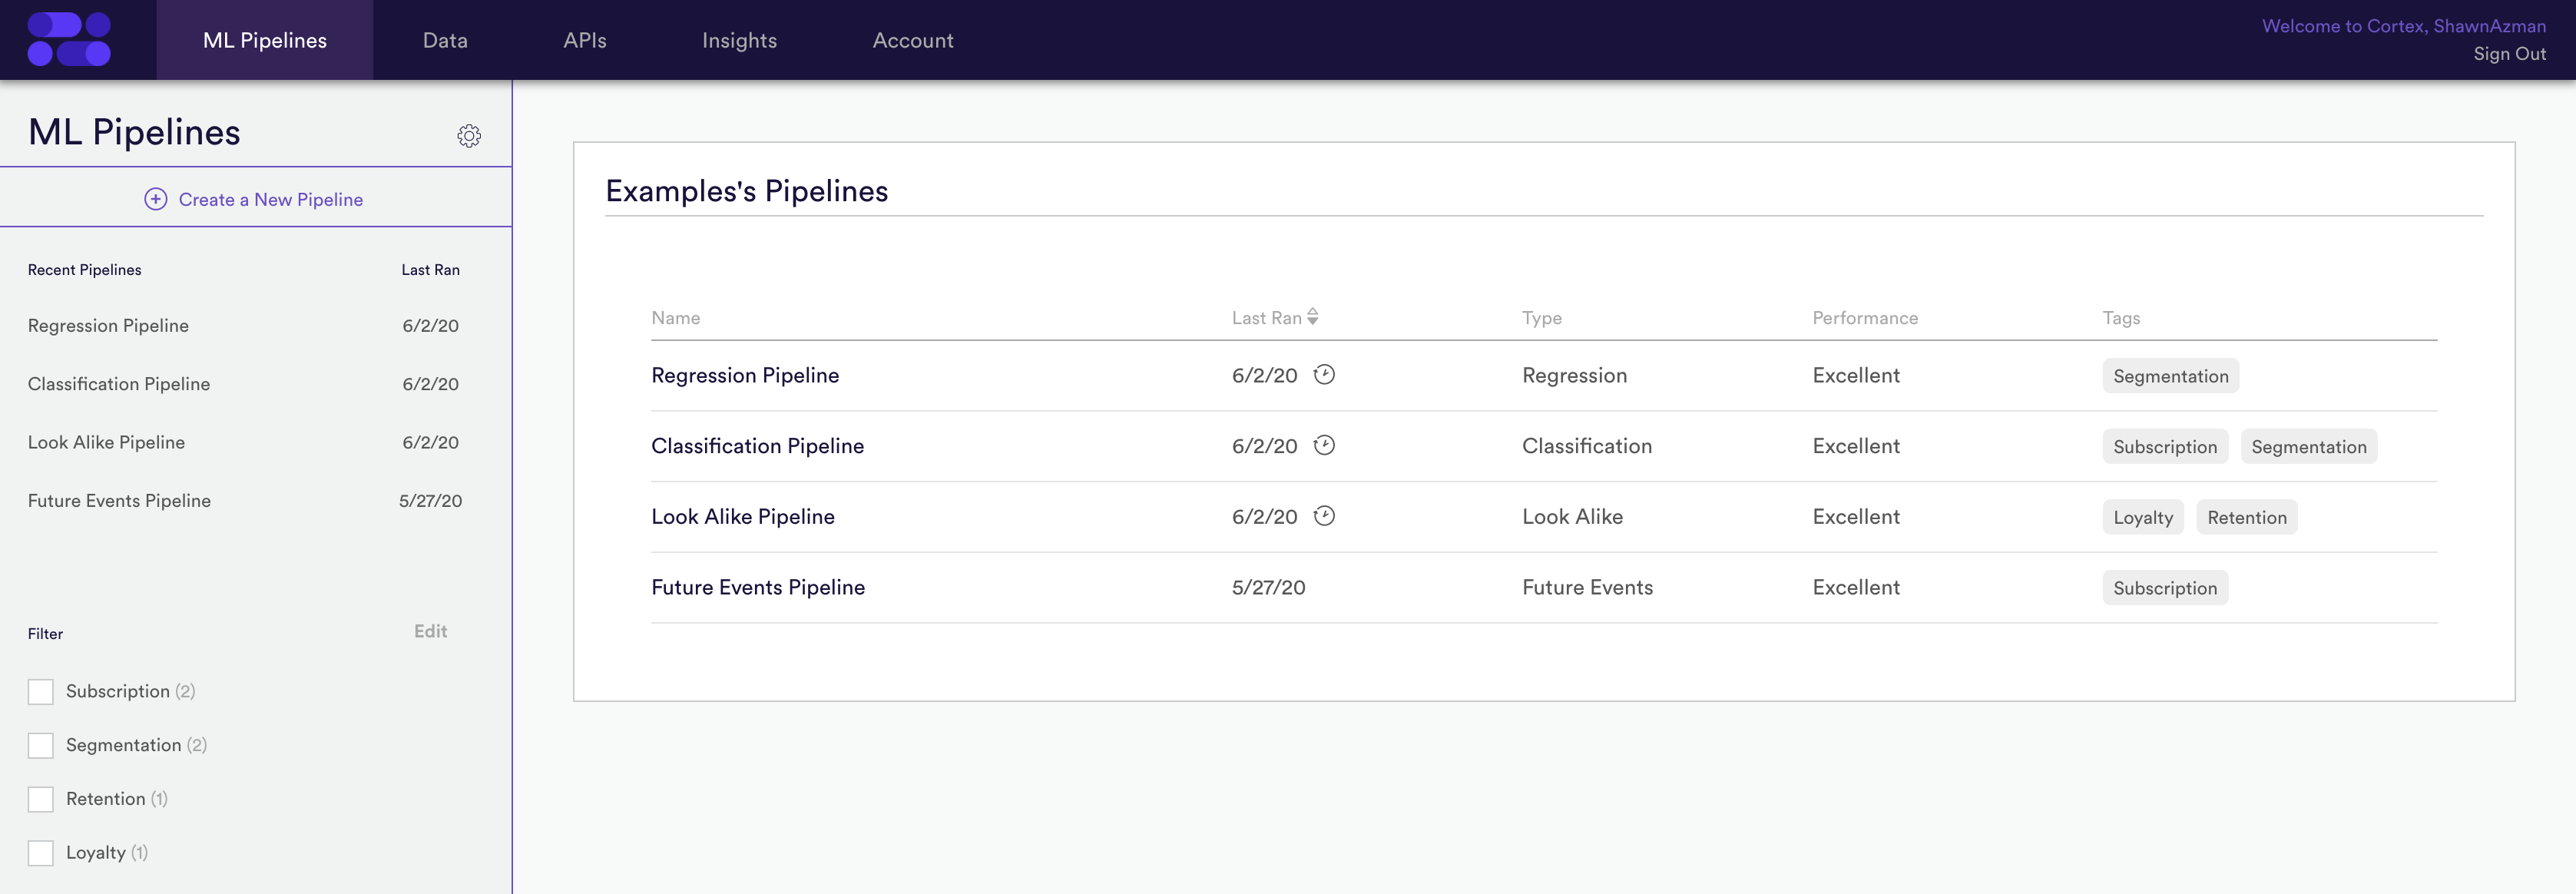Click the Performance column header
Image resolution: width=2576 pixels, height=894 pixels.
point(1865,318)
